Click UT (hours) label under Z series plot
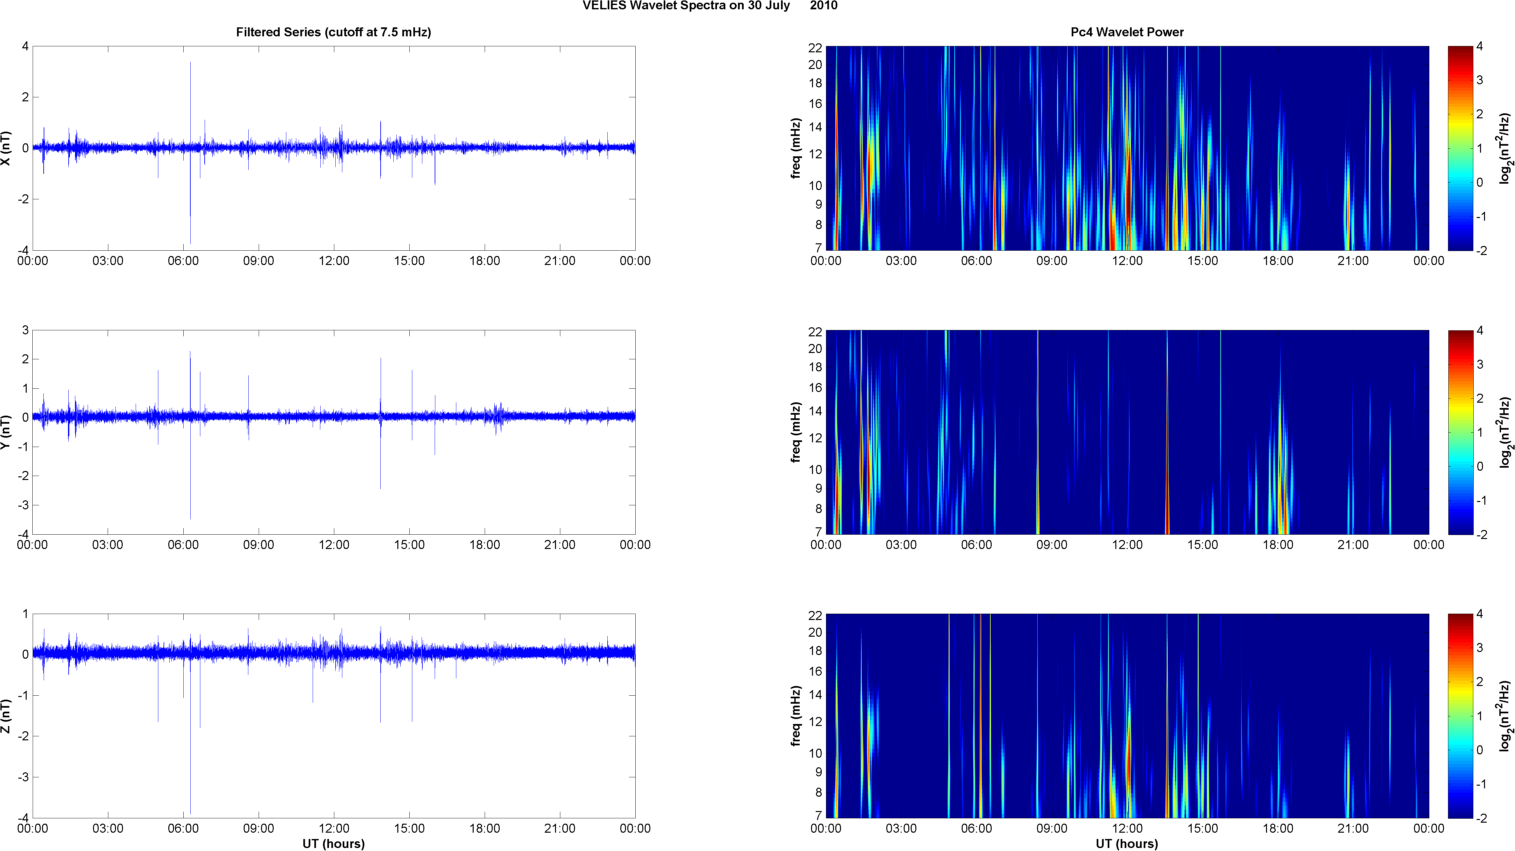This screenshot has height=851, width=1515. [x=333, y=843]
